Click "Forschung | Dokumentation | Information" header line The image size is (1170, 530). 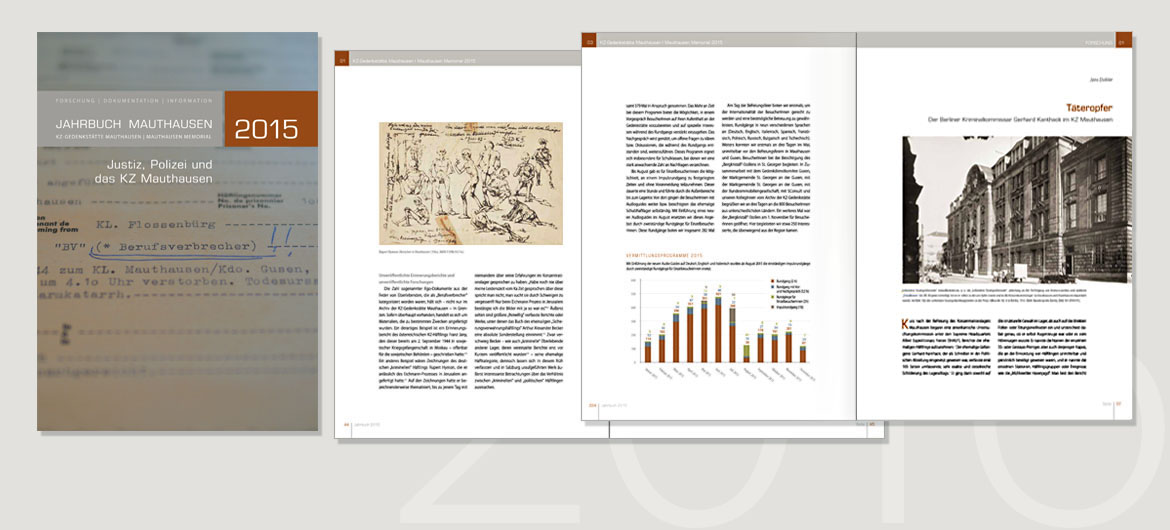click(x=134, y=100)
